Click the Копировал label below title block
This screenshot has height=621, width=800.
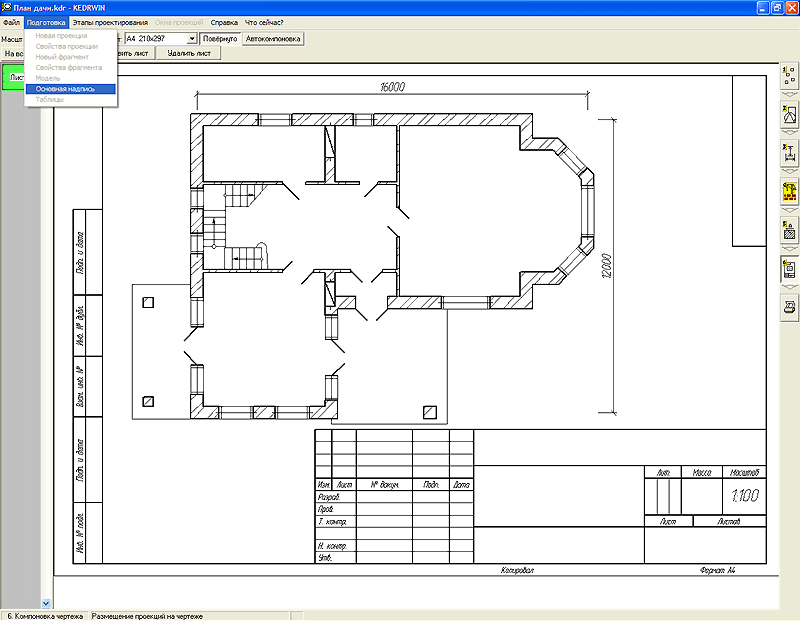point(517,570)
